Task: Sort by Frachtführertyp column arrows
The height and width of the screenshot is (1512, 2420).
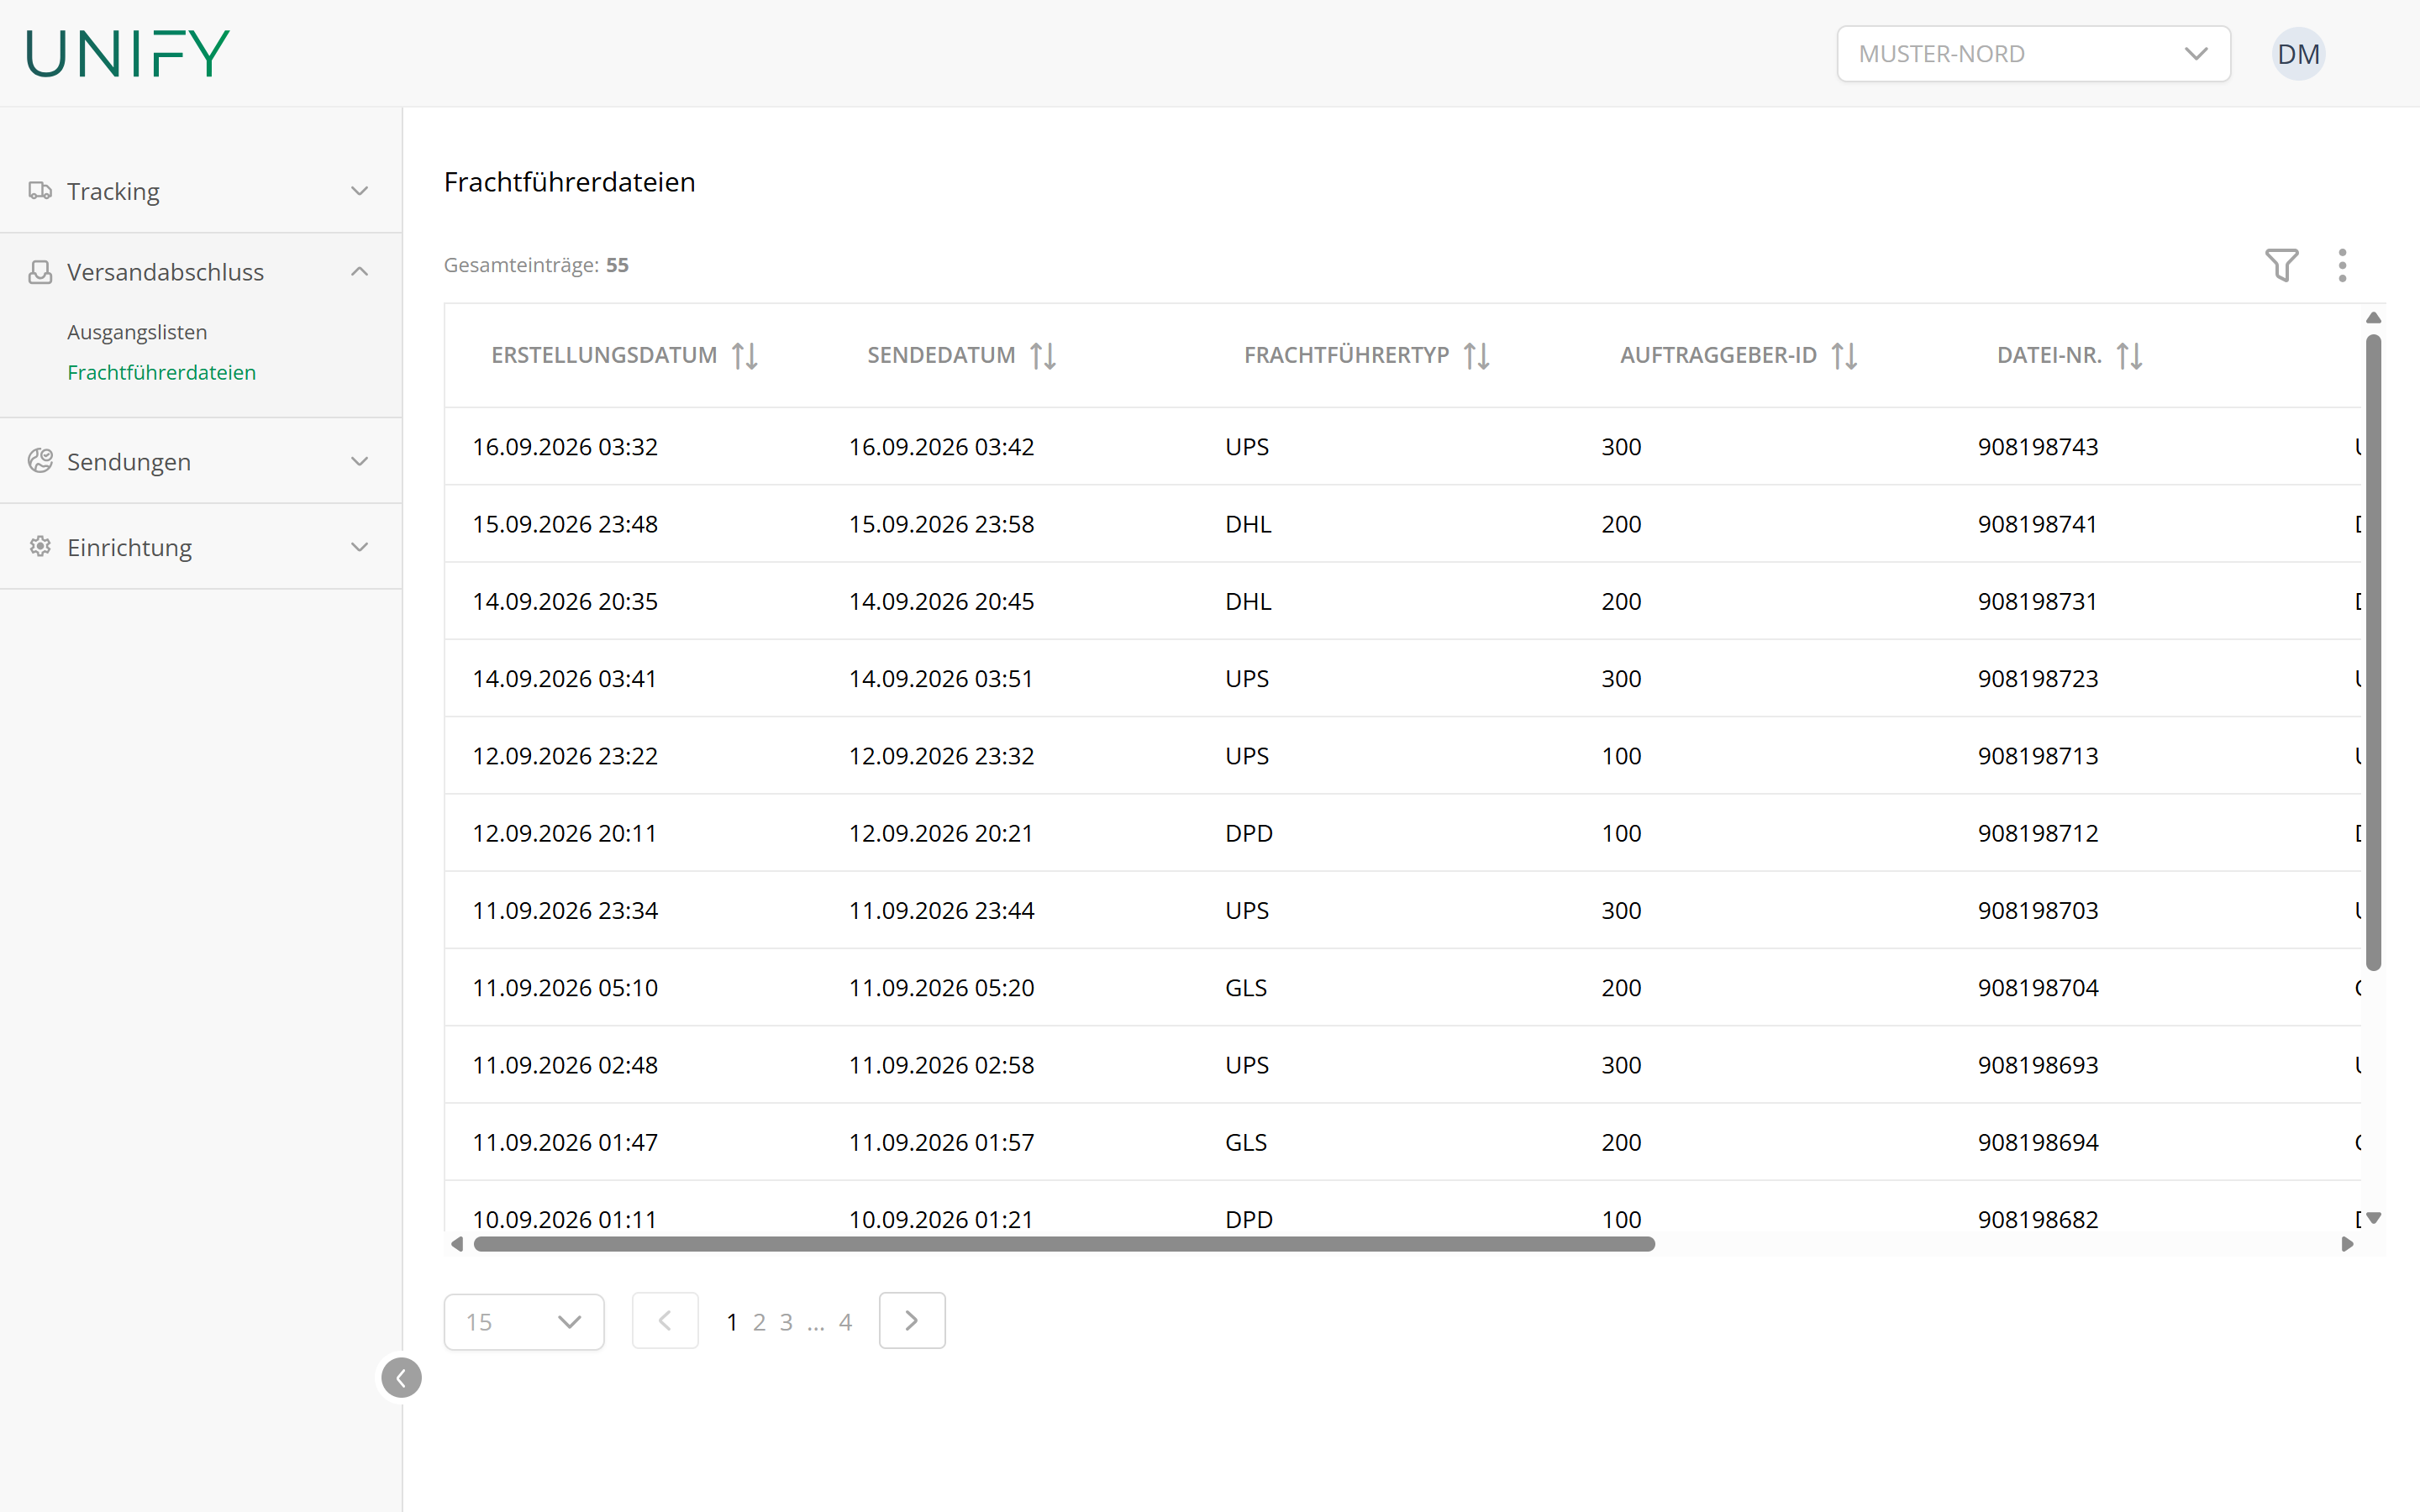Action: click(x=1477, y=355)
